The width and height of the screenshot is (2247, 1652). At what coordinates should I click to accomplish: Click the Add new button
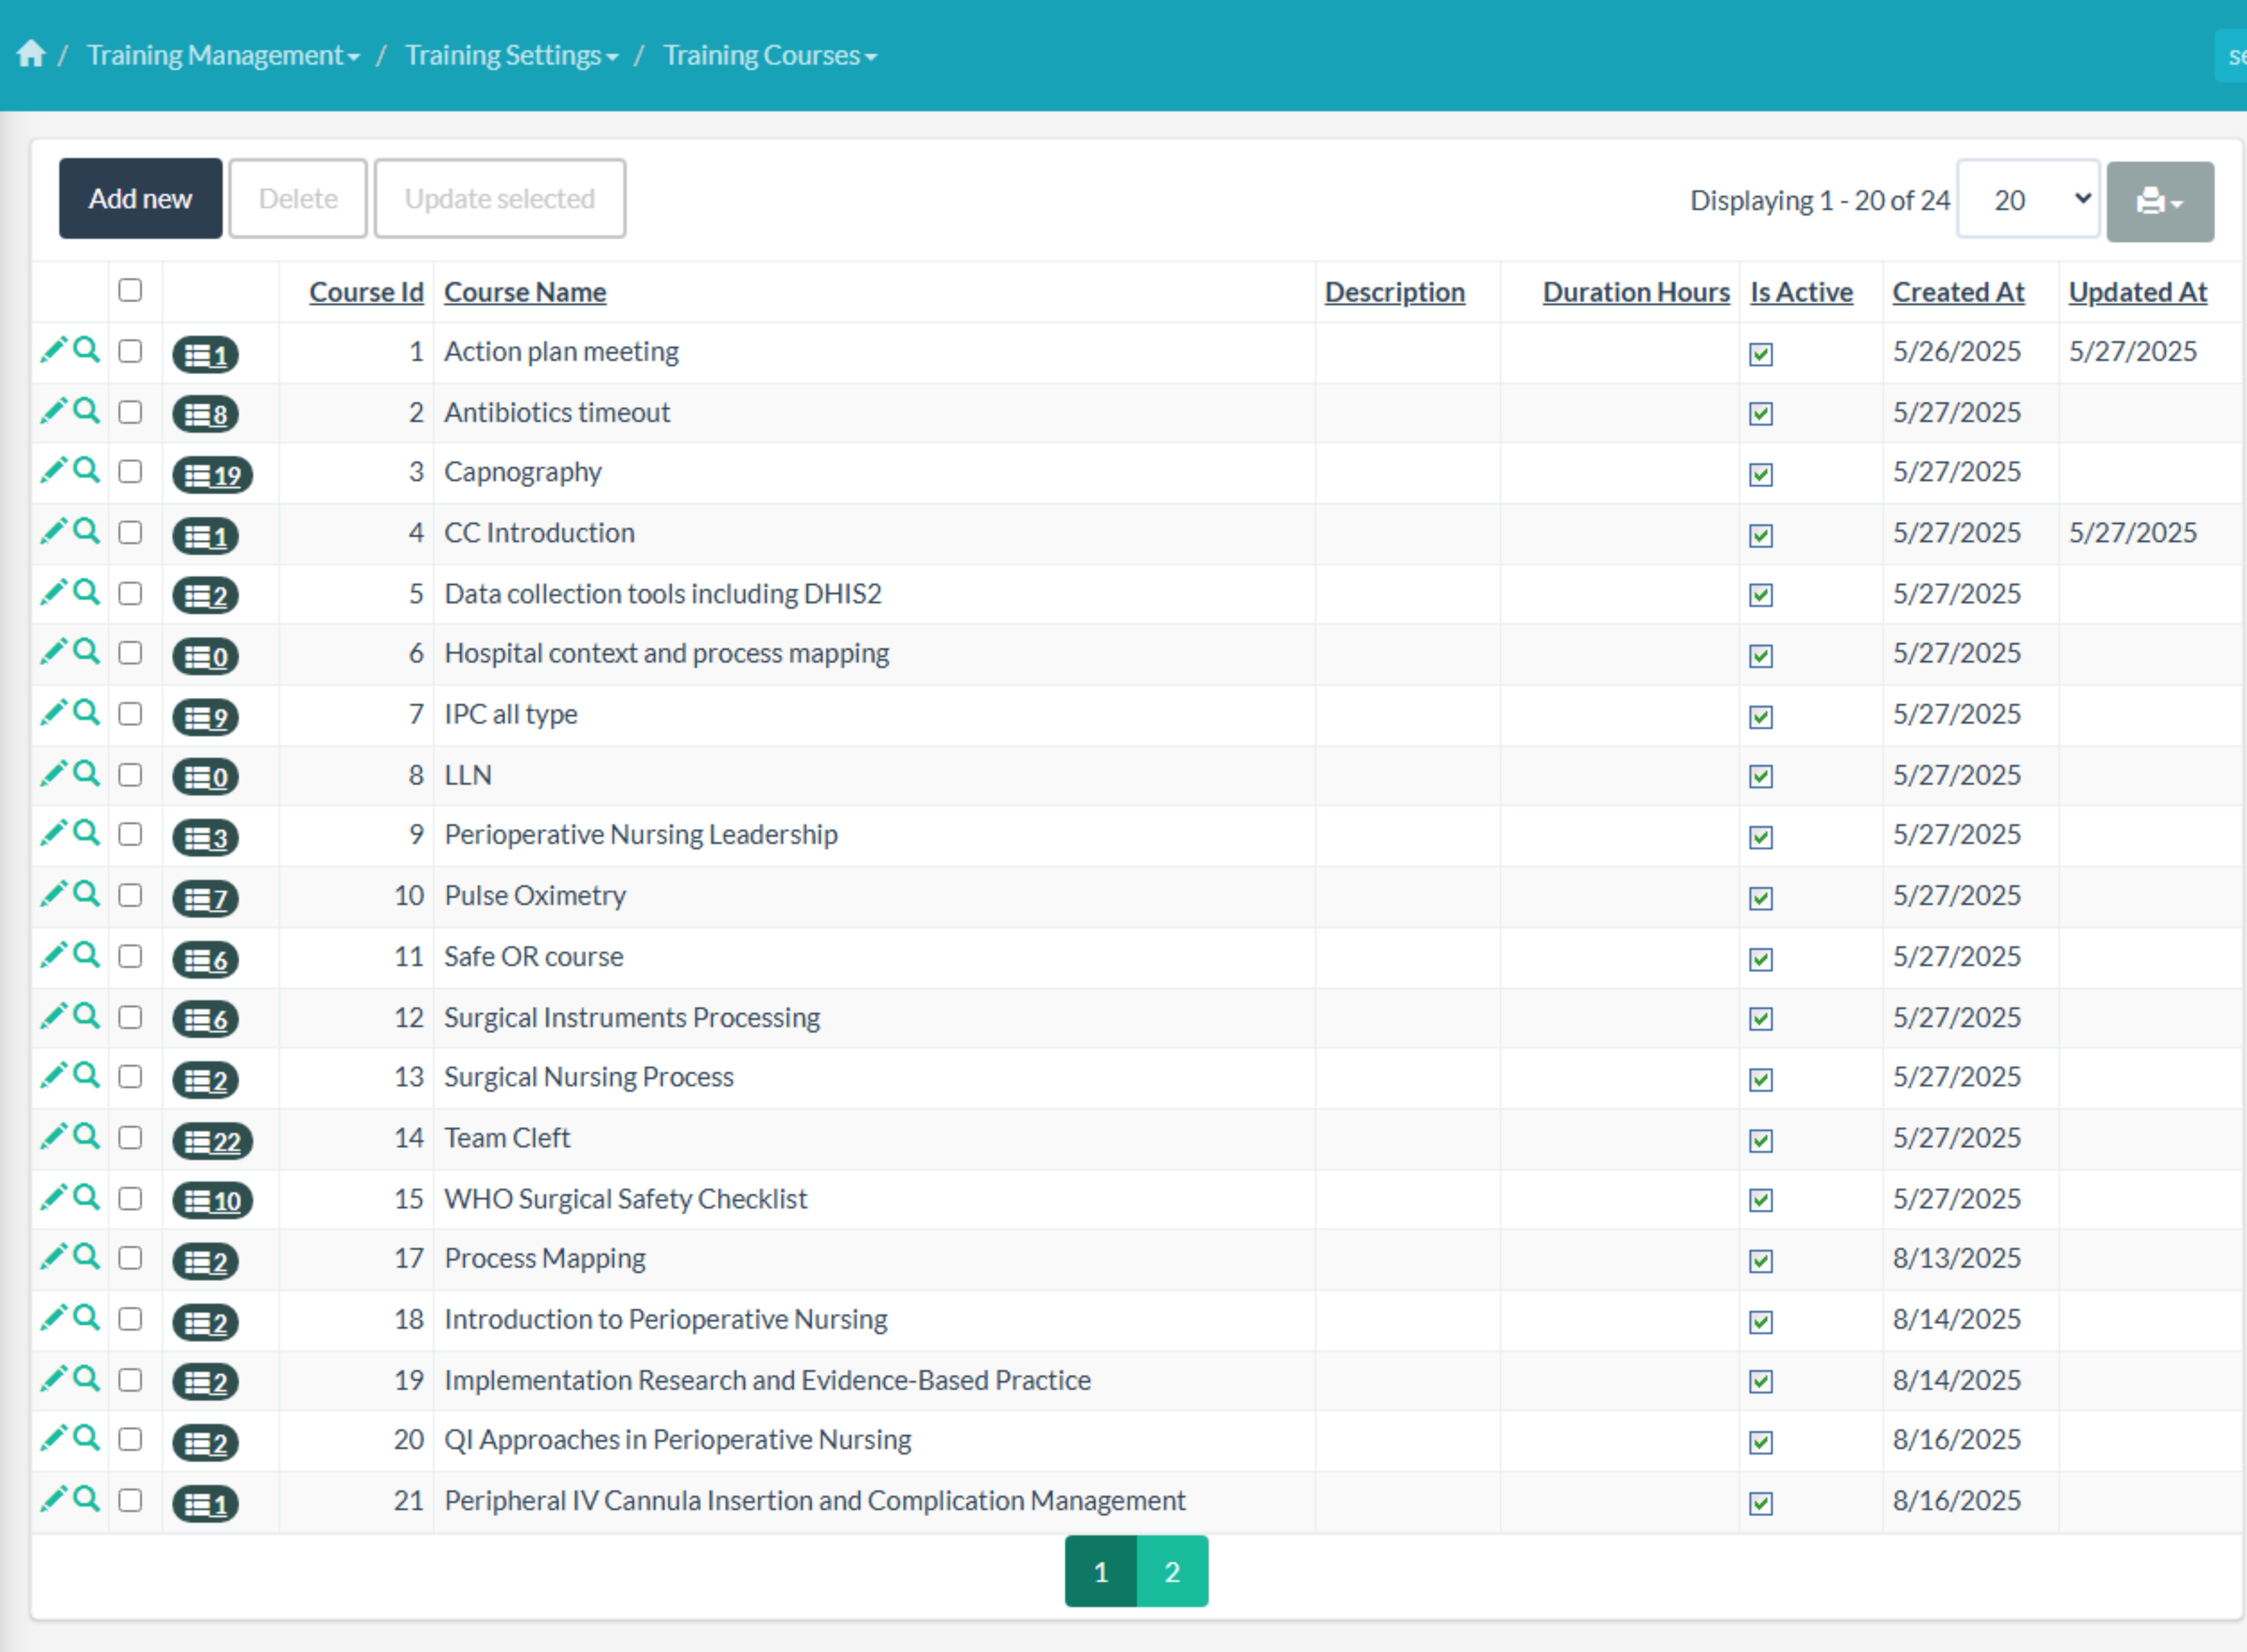click(140, 198)
